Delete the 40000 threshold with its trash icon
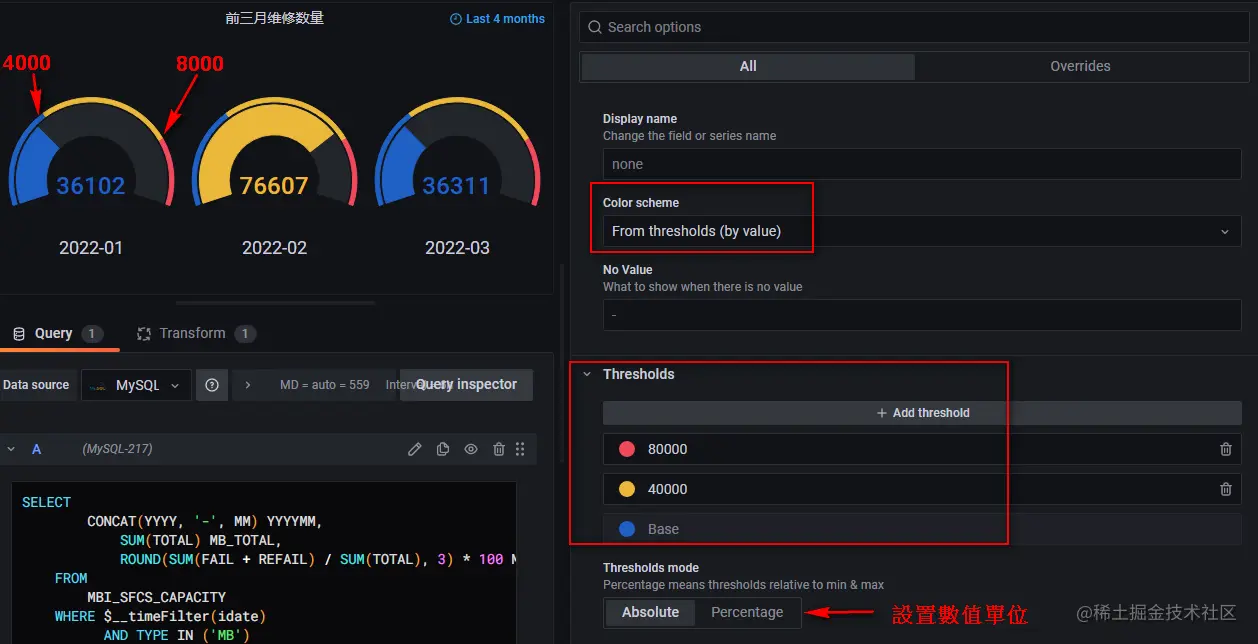Screen dimensions: 1258x644 point(1226,489)
